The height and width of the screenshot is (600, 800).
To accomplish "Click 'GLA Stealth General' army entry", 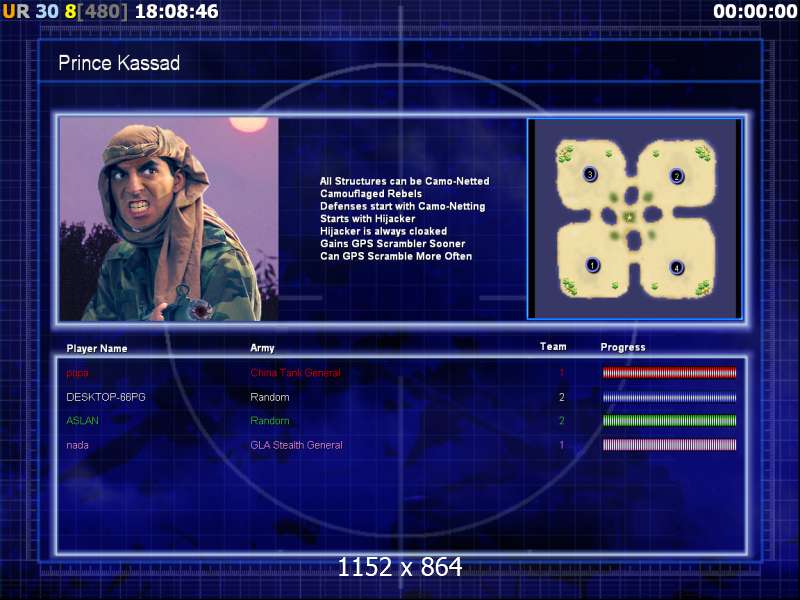I will [296, 445].
